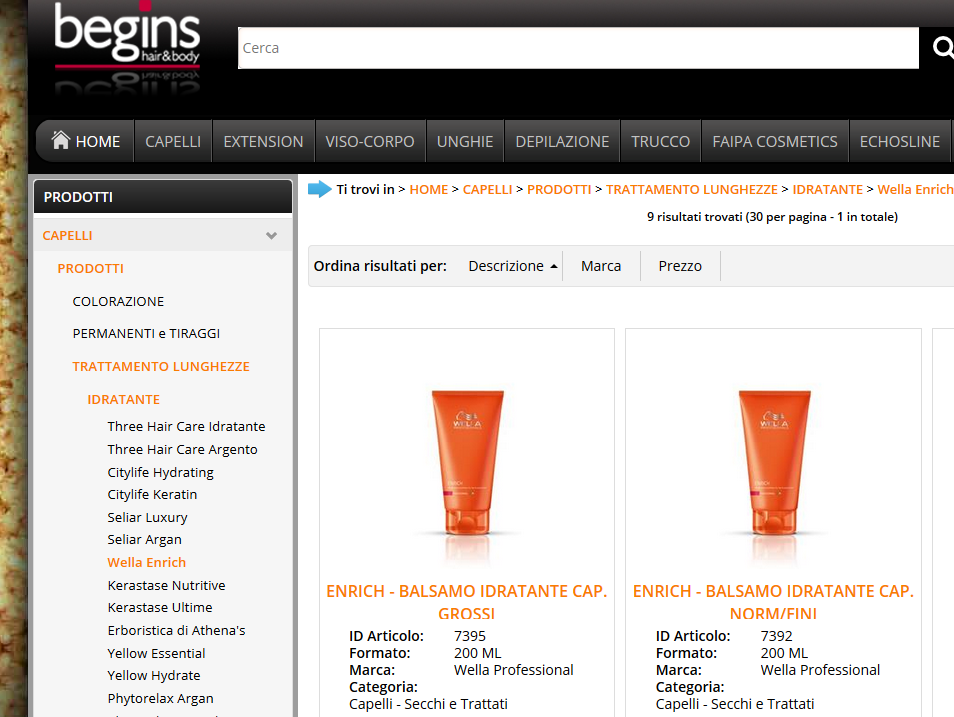Click IDRATANTE in the breadcrumb
Viewport: 954px width, 717px height.
pos(827,189)
